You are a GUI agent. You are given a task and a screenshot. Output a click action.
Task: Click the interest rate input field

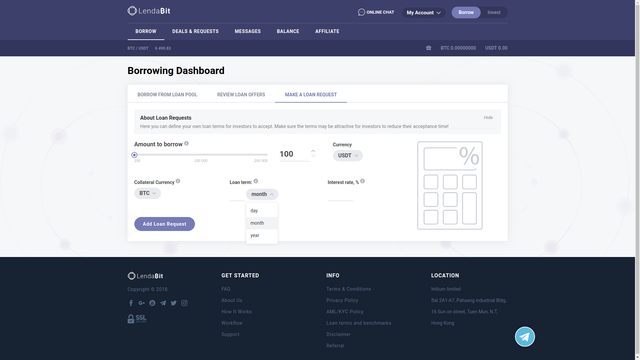coord(340,195)
